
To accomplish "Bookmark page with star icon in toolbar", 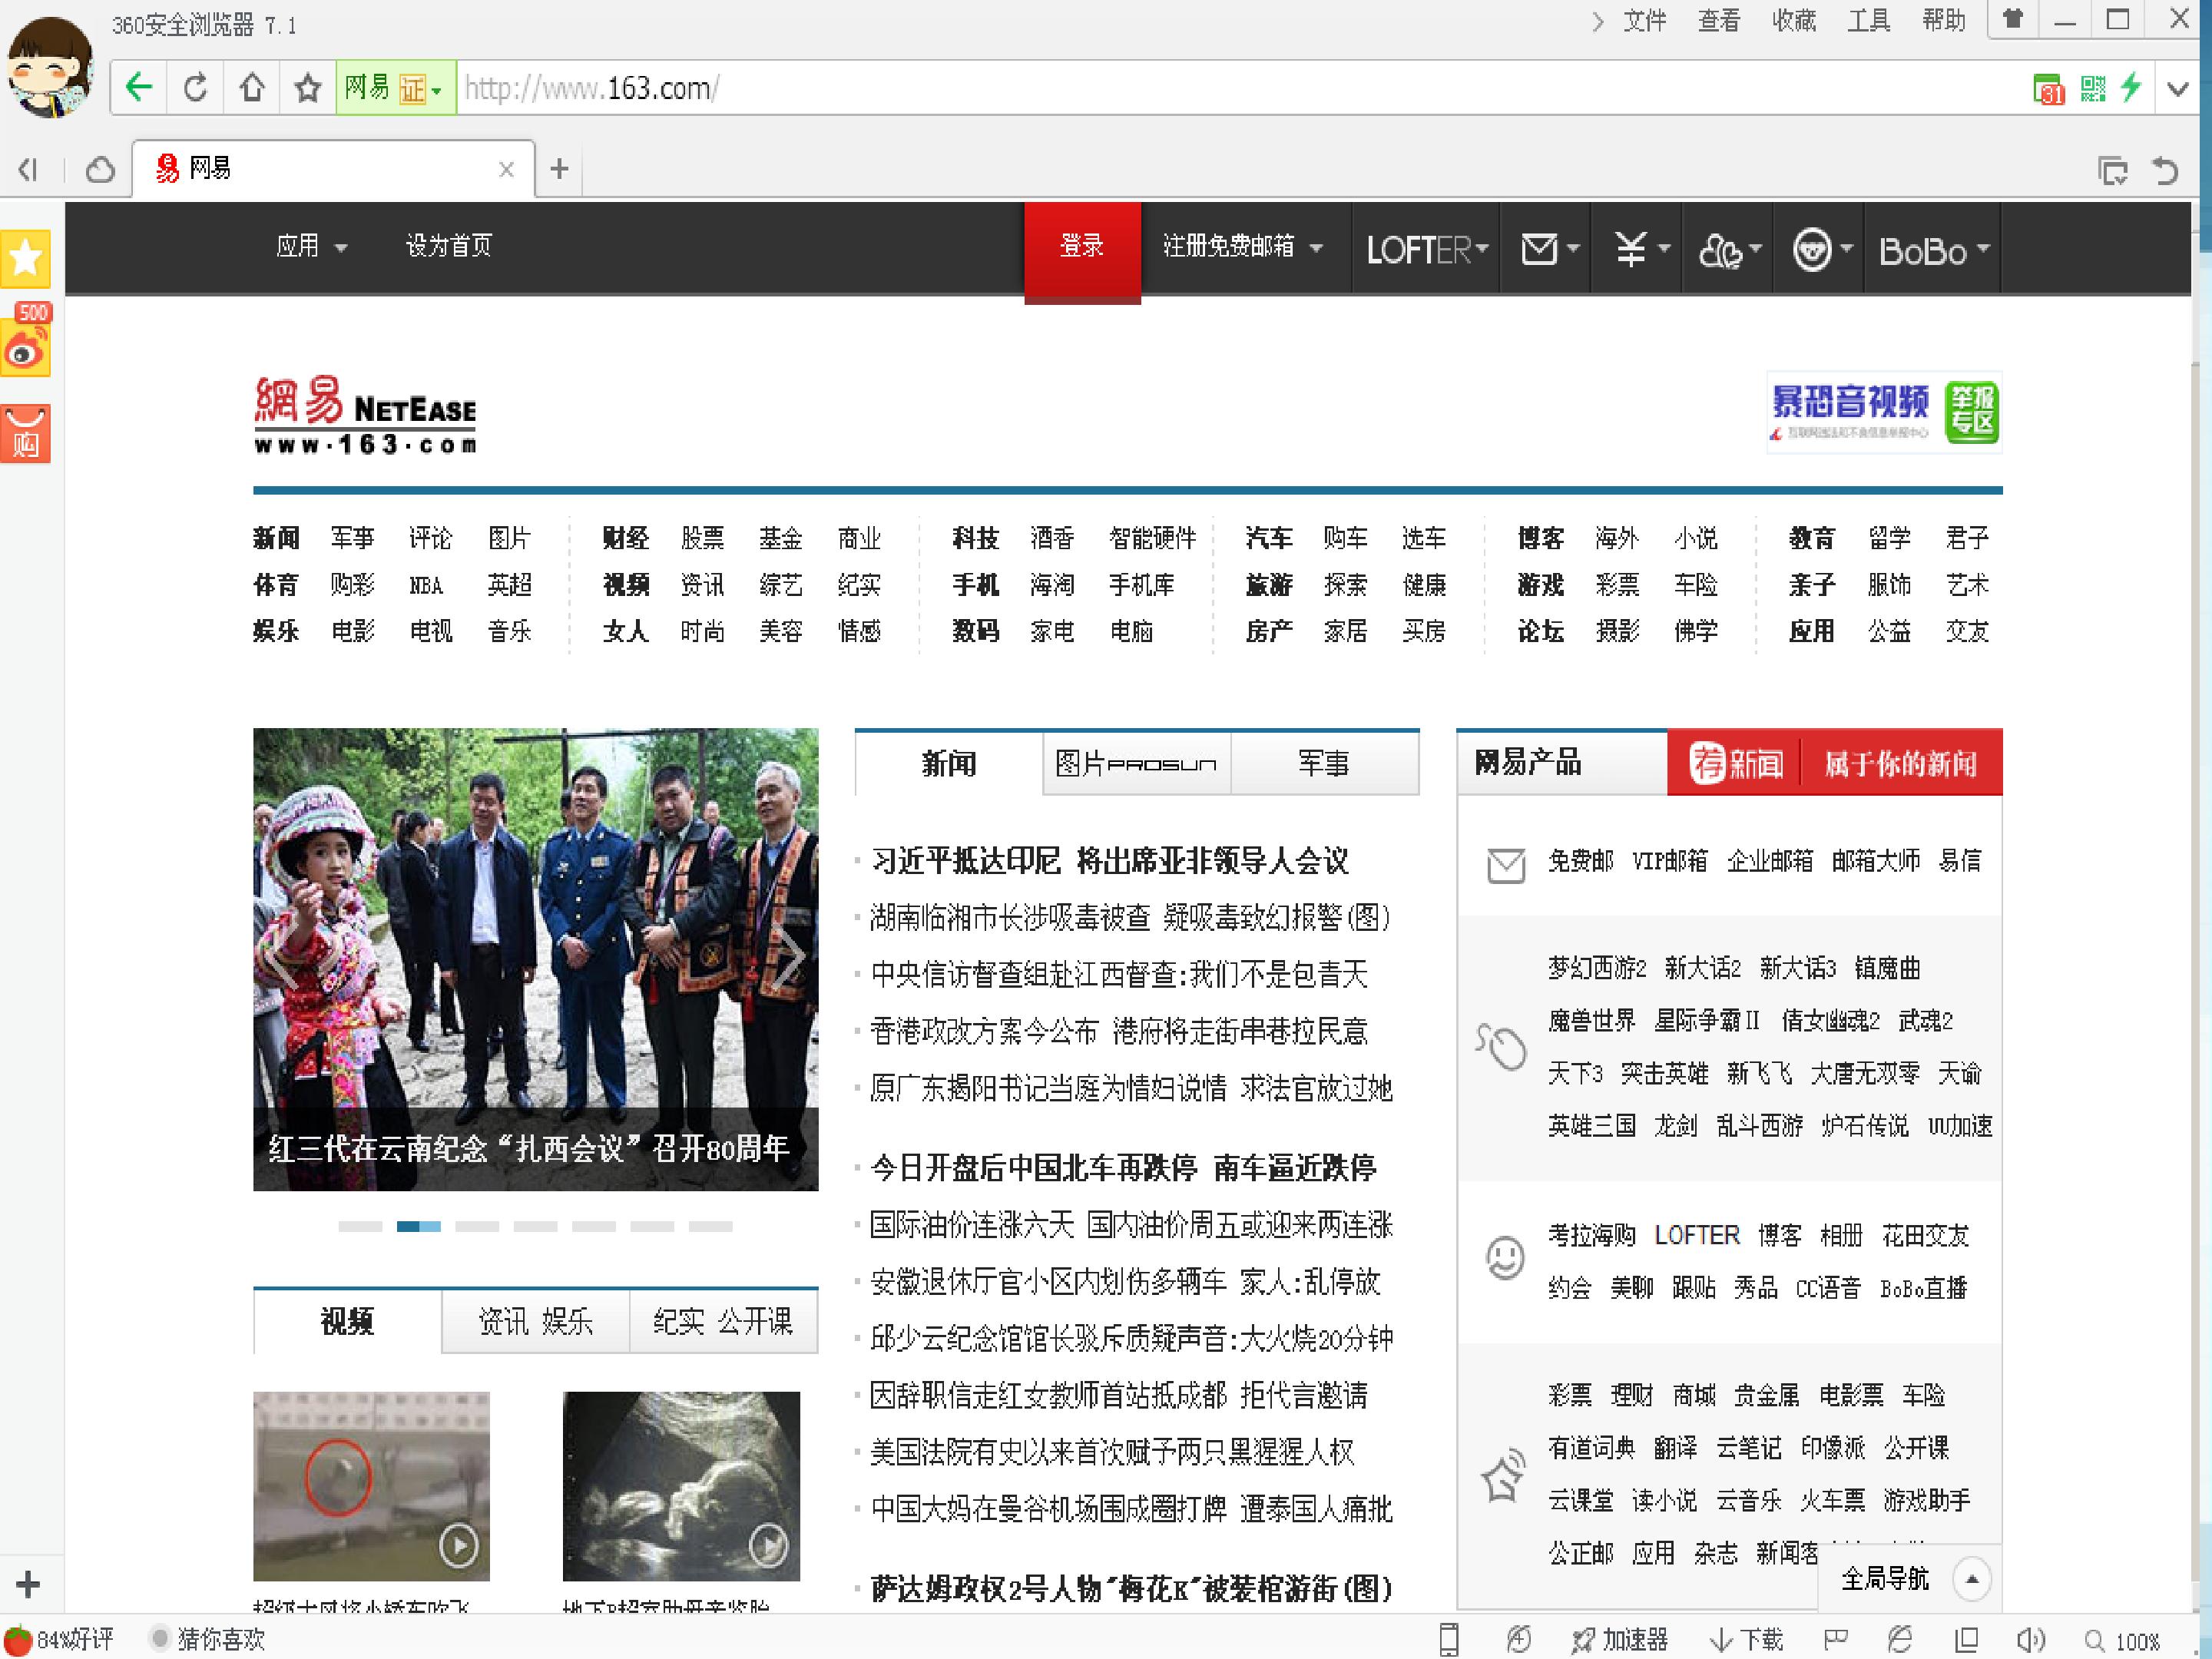I will pos(308,88).
